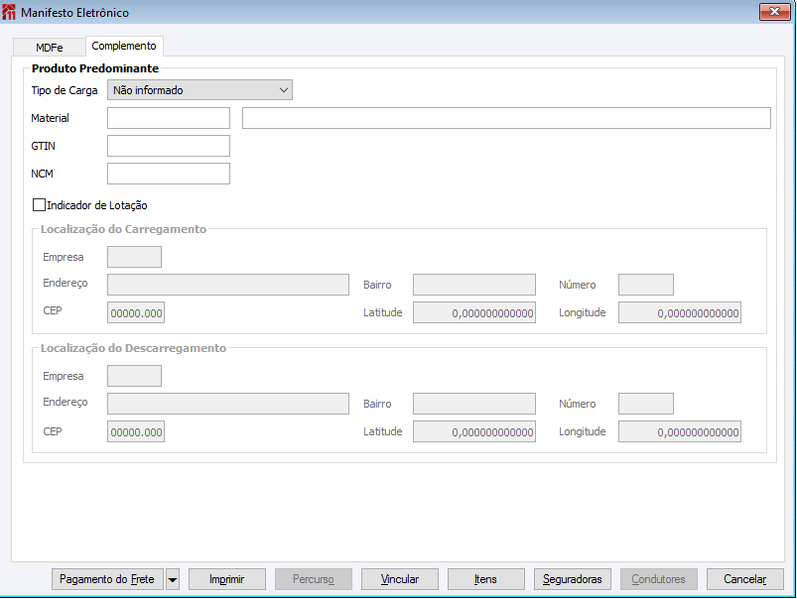Image resolution: width=797 pixels, height=599 pixels.
Task: Click the Material code input field
Action: click(168, 118)
